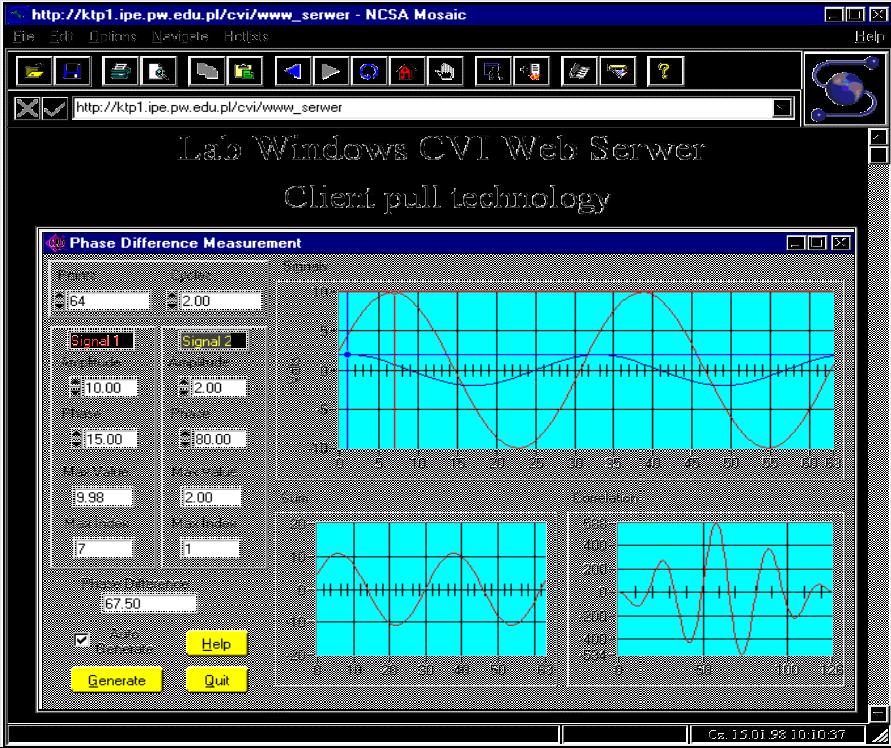
Task: Click the Signal 1 Phase field 15.00
Action: point(111,439)
